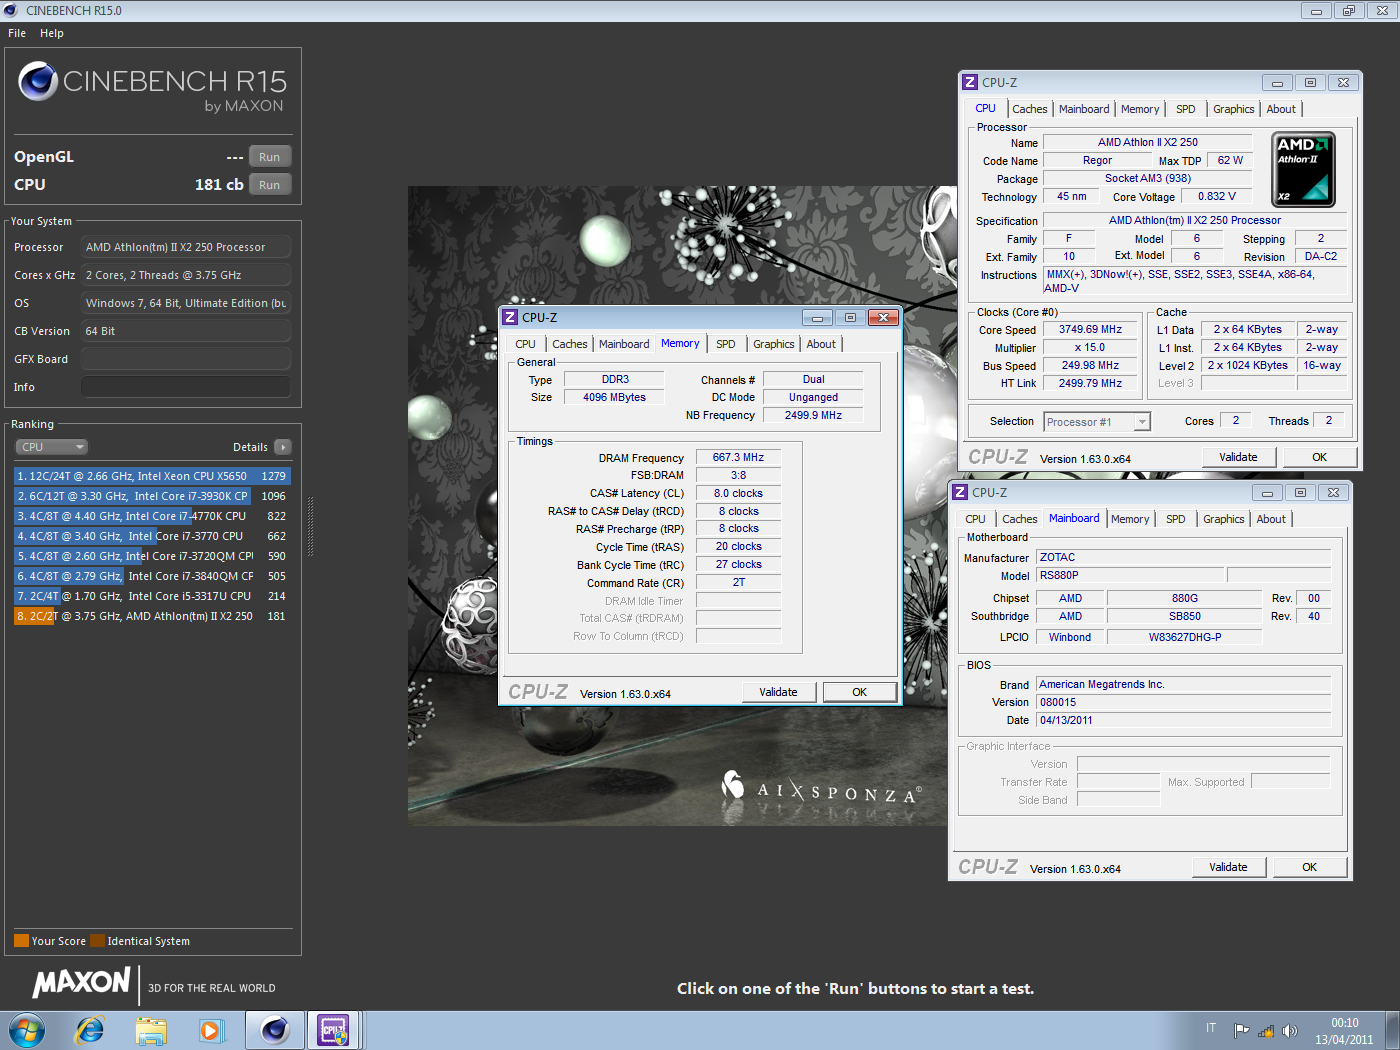Image resolution: width=1400 pixels, height=1050 pixels.
Task: Click OK in Mainboard CPU-Z window
Action: 1310,867
